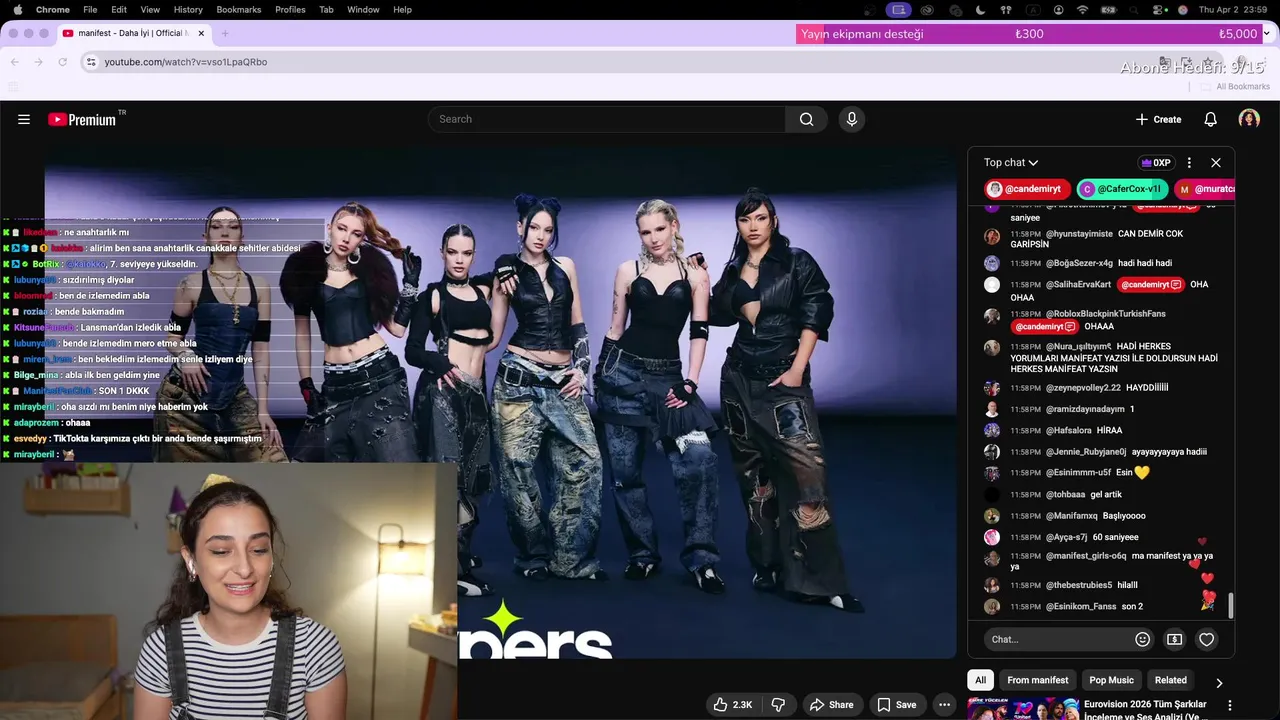This screenshot has height=720, width=1280.
Task: Open the Chrome menu
Action: click(x=53, y=9)
